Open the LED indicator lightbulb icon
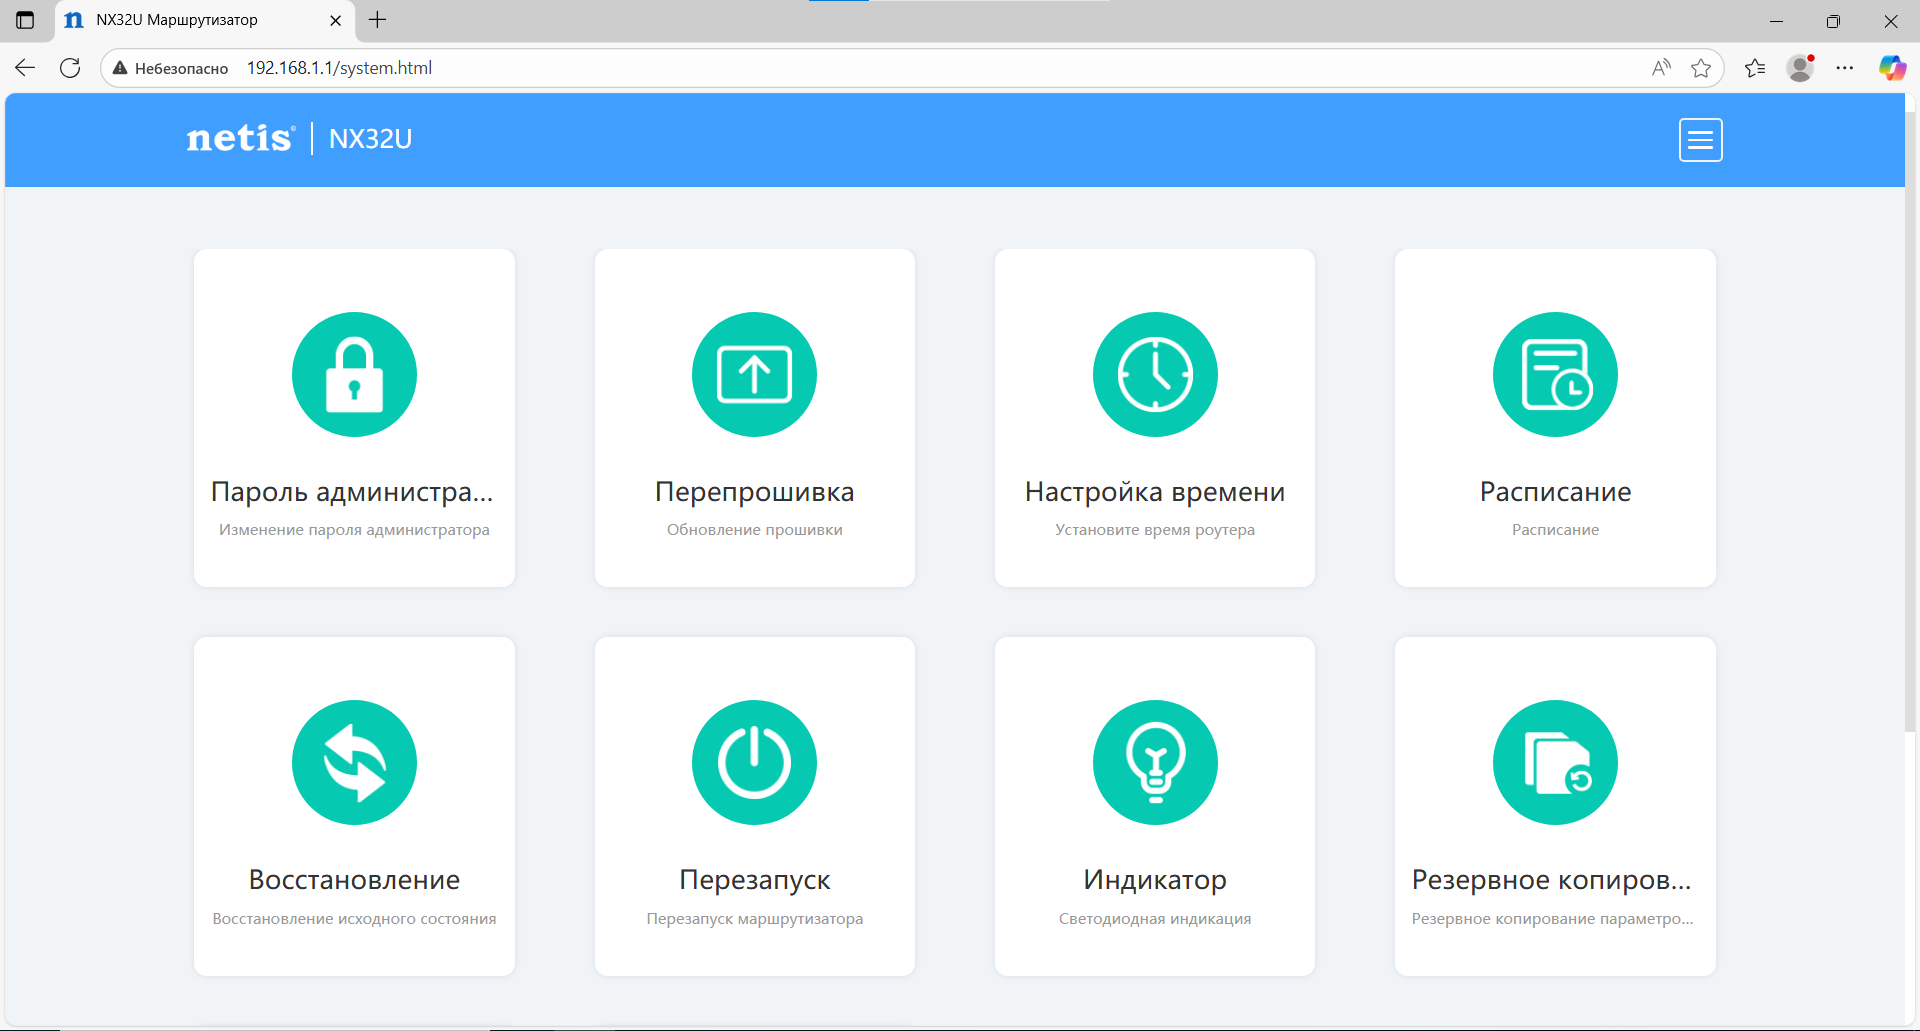Viewport: 1920px width, 1031px height. (1155, 762)
